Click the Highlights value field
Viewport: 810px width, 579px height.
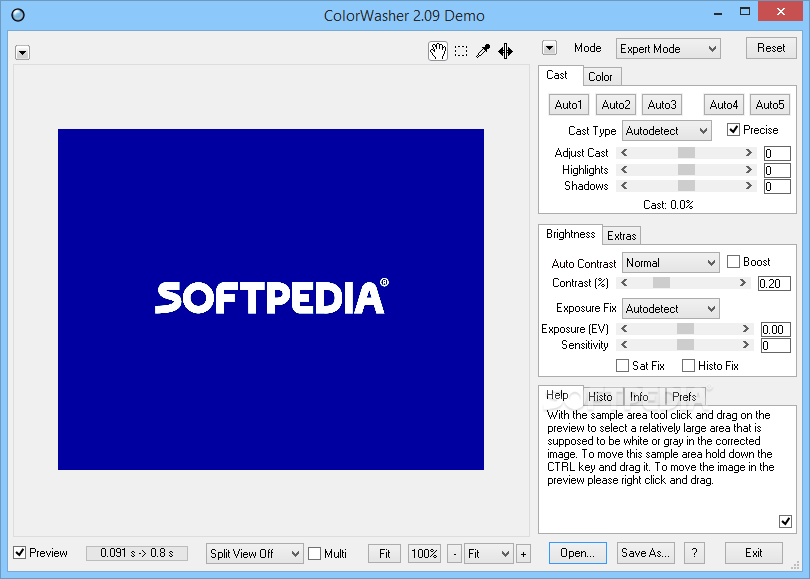pyautogui.click(x=777, y=170)
